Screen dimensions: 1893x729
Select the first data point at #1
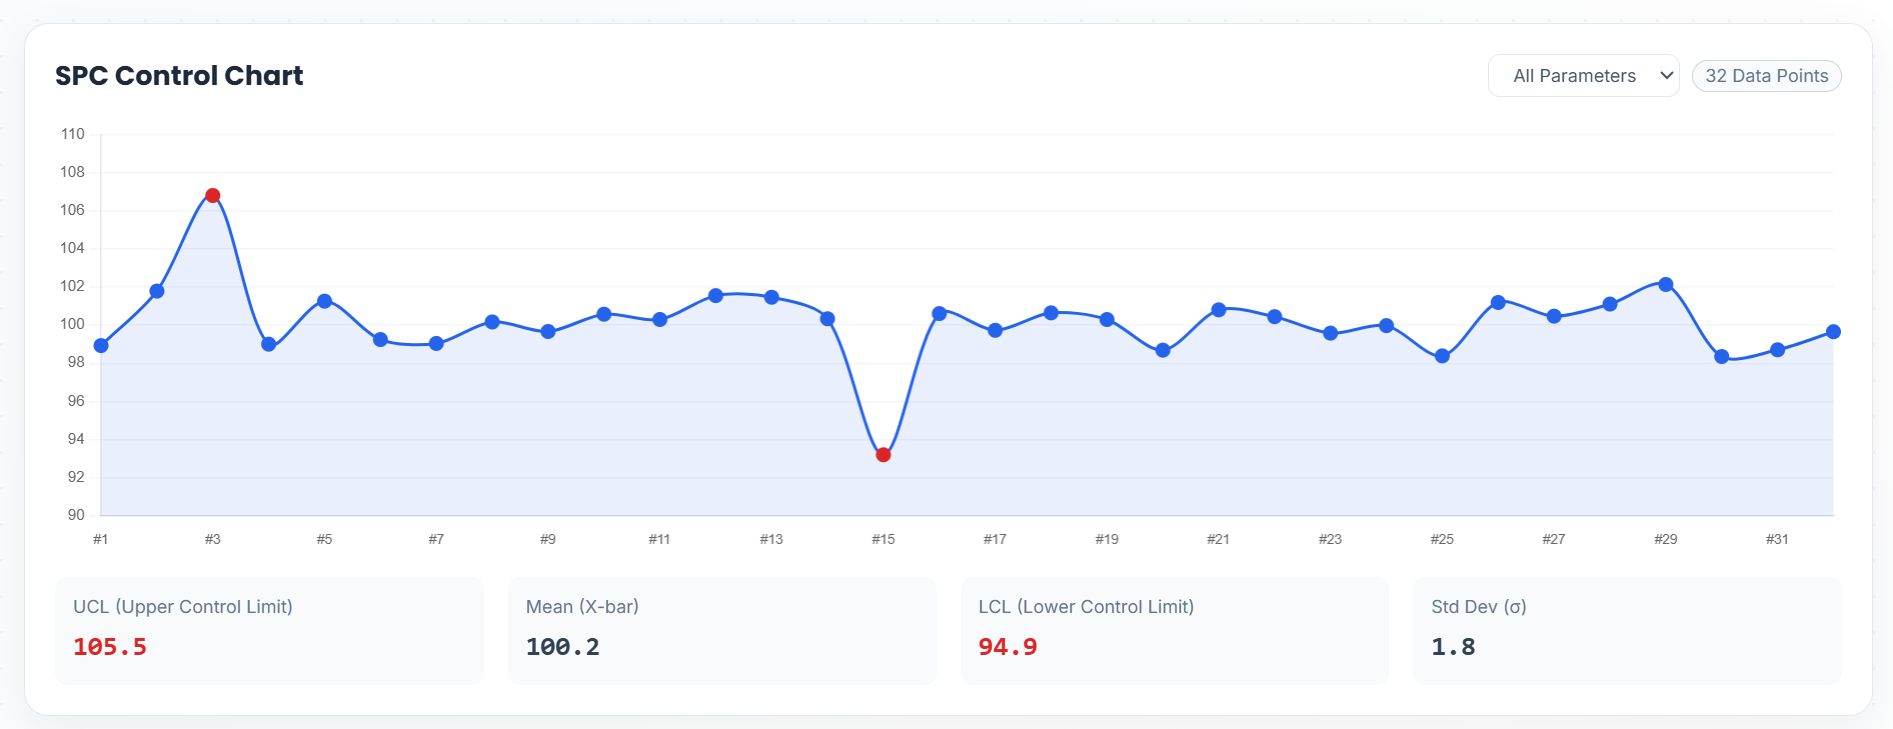[x=101, y=346]
